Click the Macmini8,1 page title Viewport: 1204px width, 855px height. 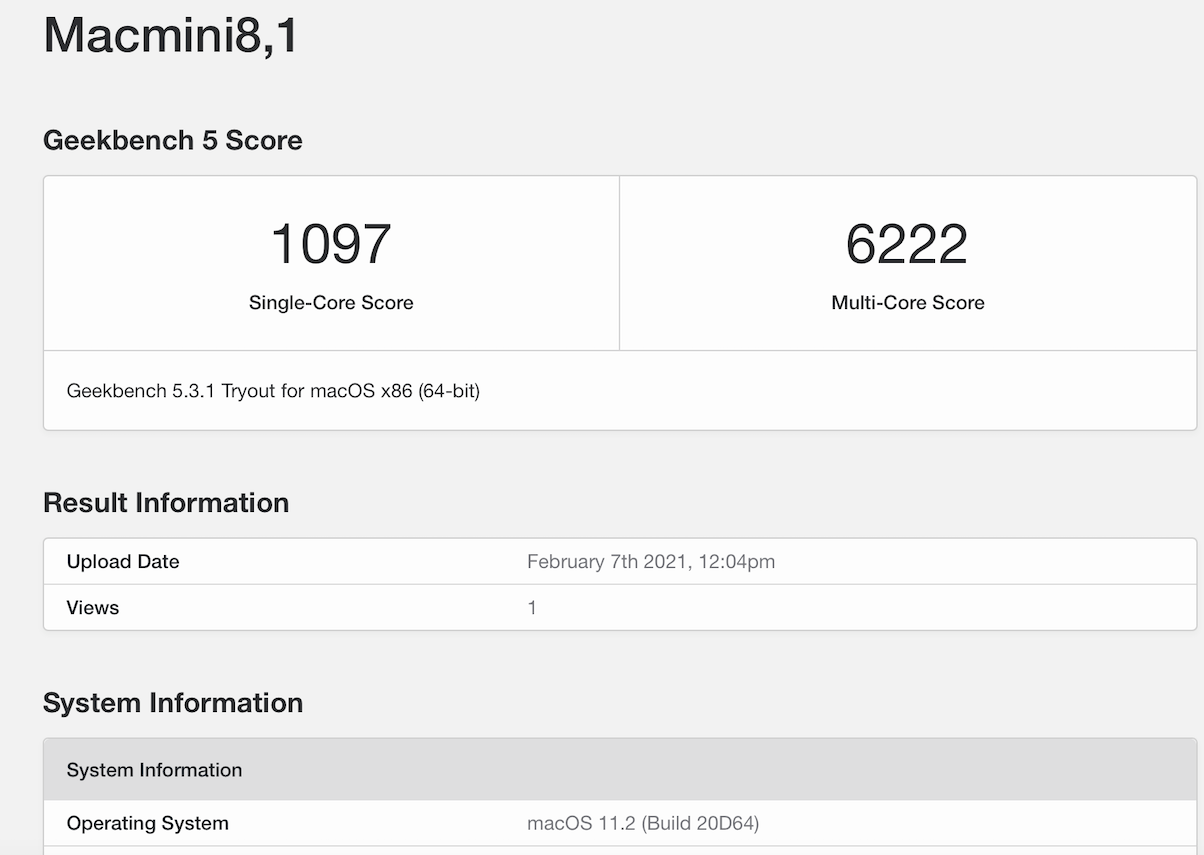coord(171,36)
